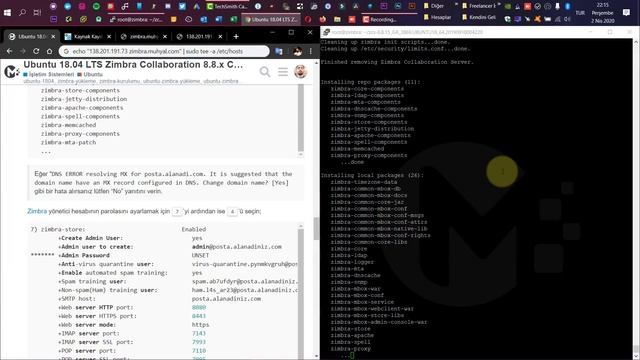
Task: Click the Bluetooth tray icon
Action: (x=567, y=7)
